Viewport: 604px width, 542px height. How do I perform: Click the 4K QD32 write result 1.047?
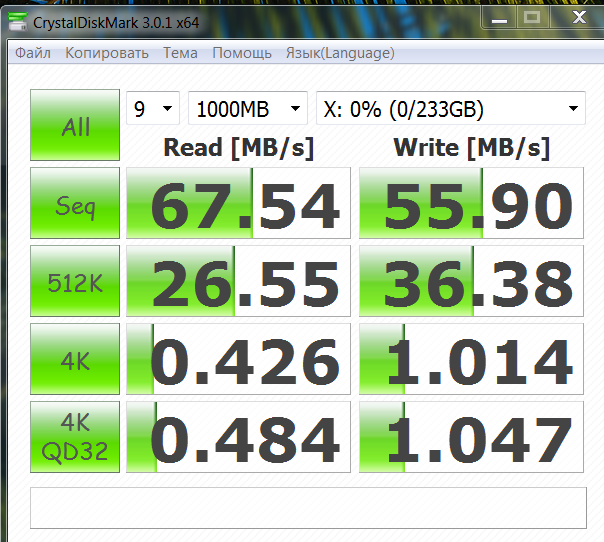[x=471, y=437]
